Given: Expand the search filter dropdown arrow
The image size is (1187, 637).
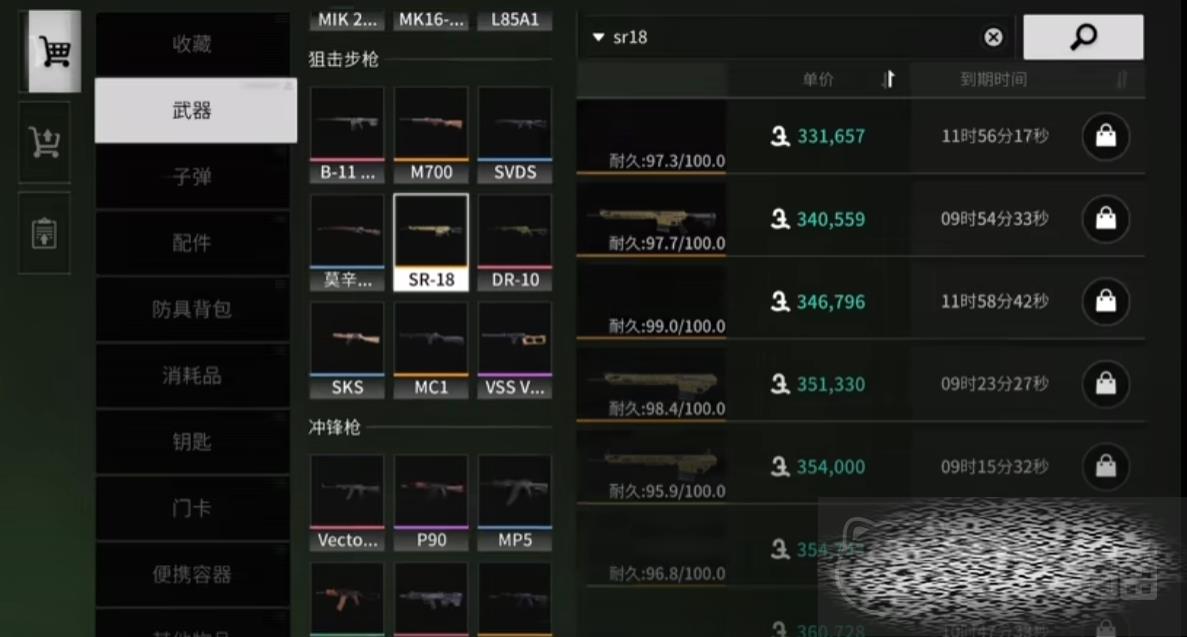Looking at the screenshot, I should tap(598, 37).
